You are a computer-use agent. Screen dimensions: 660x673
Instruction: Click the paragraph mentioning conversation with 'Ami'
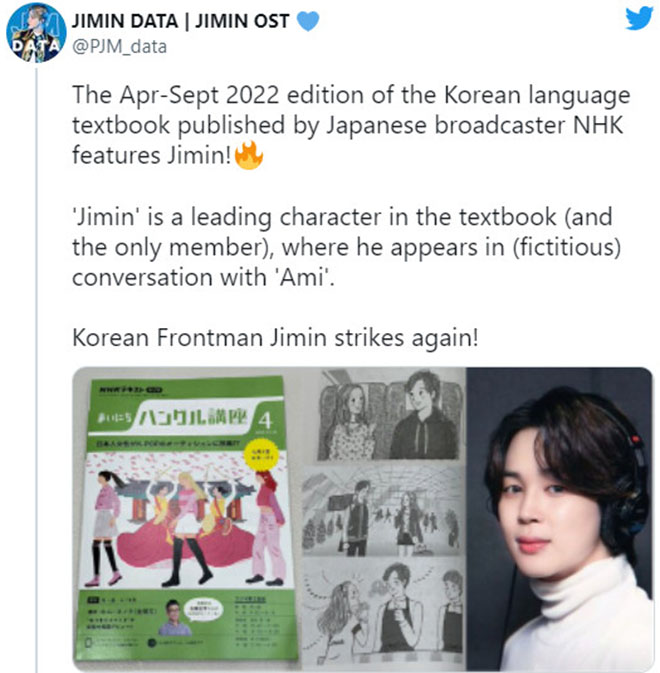click(x=342, y=247)
